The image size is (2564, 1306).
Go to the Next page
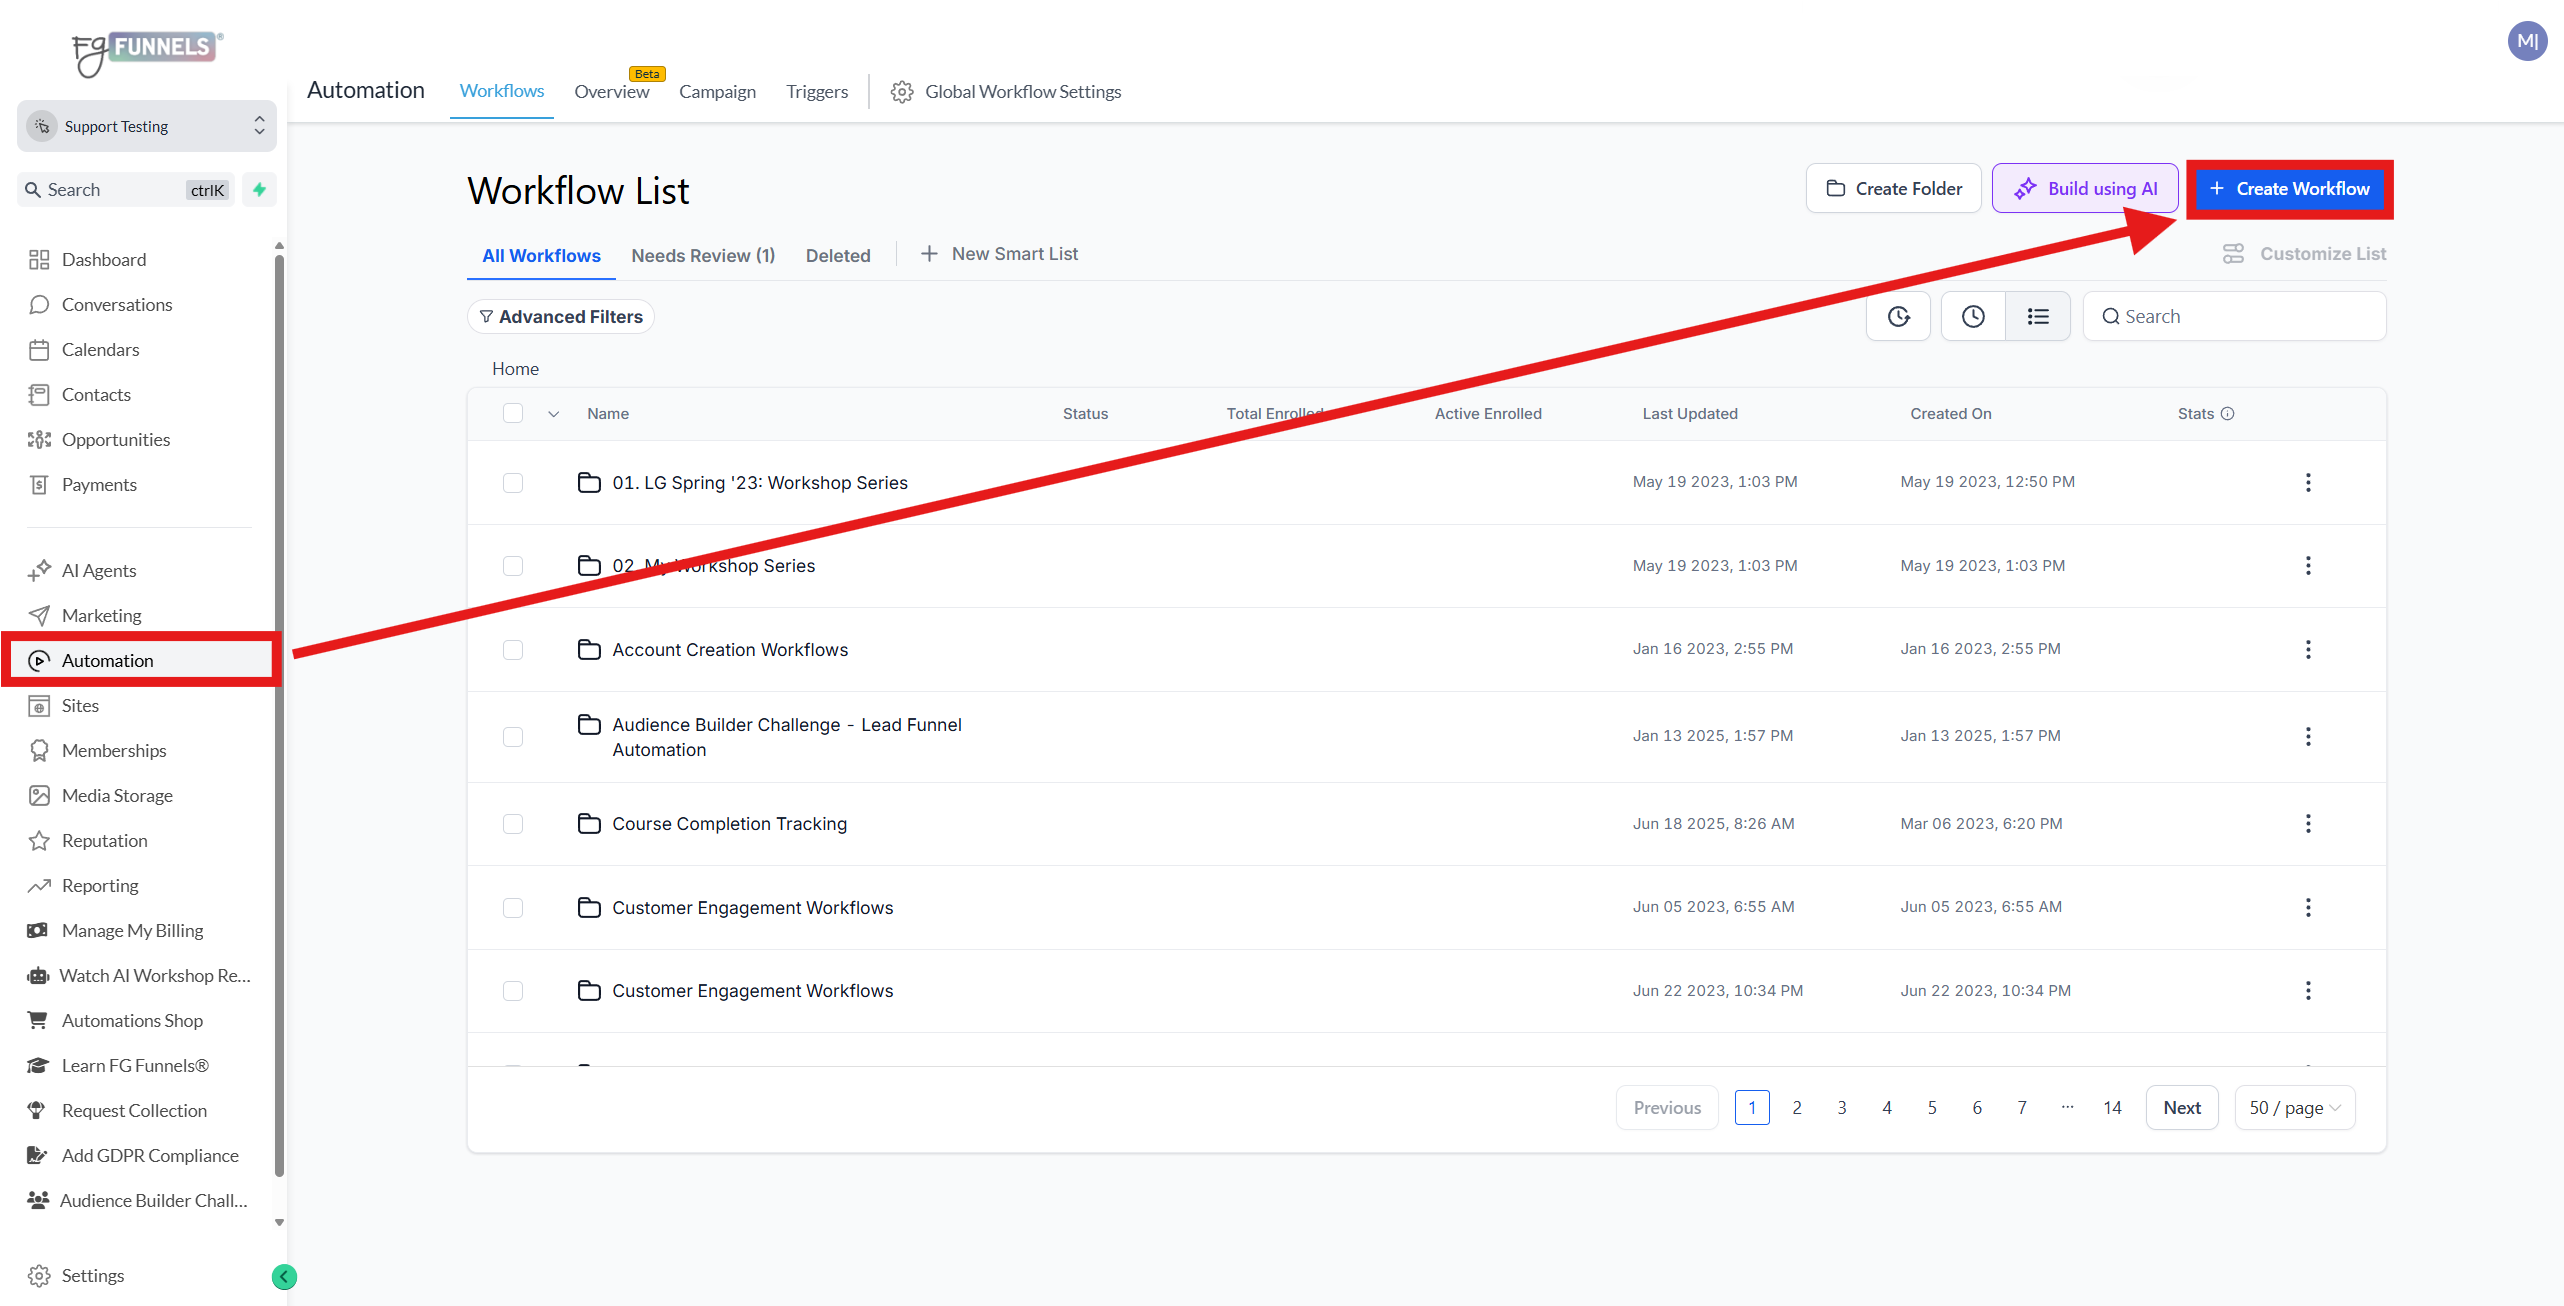point(2182,1107)
